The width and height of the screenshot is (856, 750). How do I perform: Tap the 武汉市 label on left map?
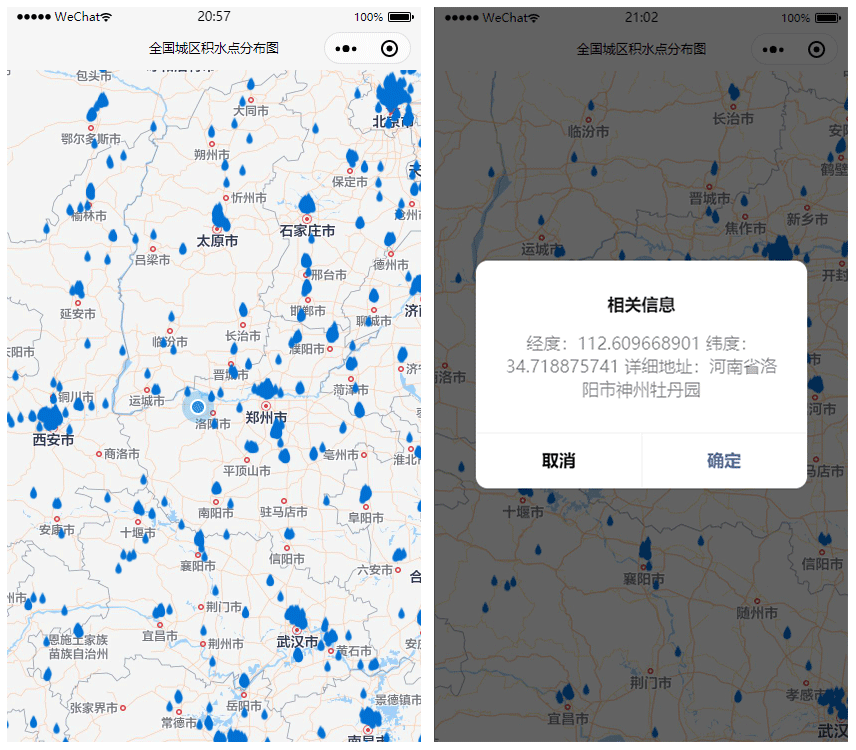coord(297,641)
